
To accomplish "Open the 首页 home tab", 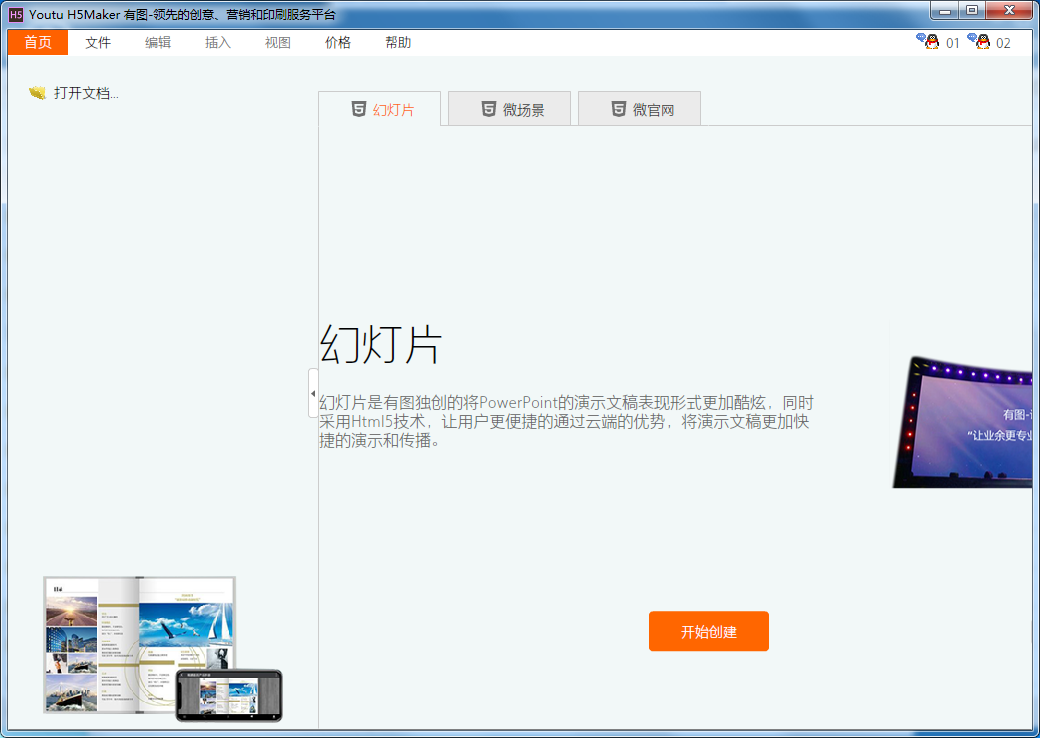I will [38, 42].
